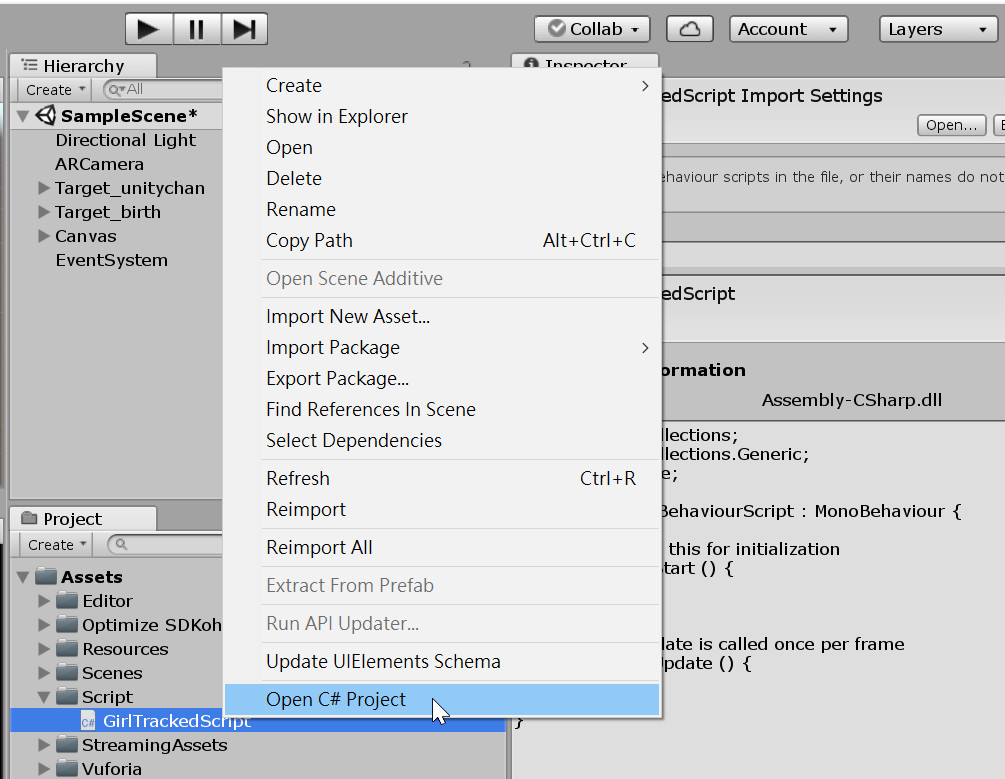Open the Account dropdown

tap(788, 29)
